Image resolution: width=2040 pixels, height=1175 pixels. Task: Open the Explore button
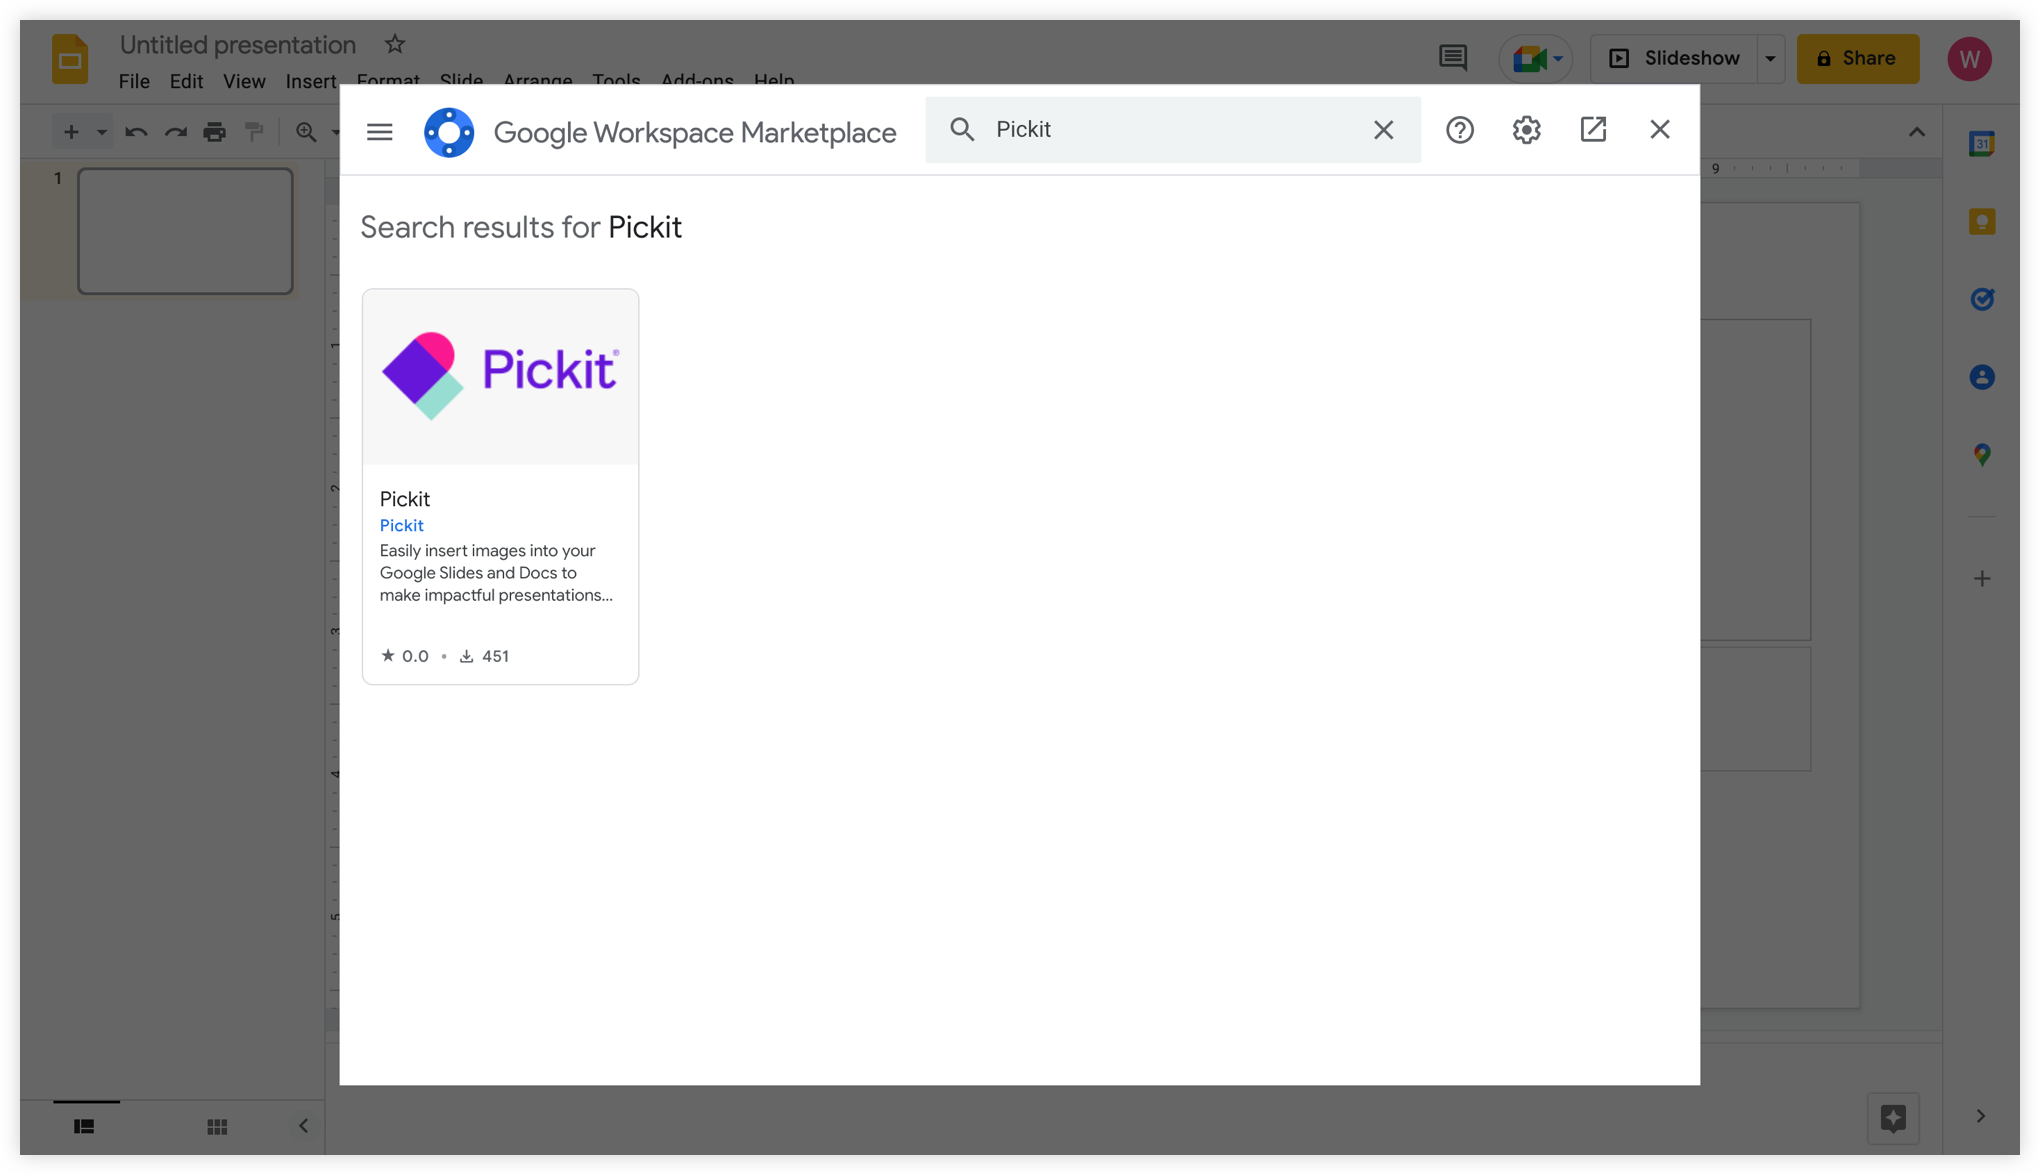coord(1892,1117)
